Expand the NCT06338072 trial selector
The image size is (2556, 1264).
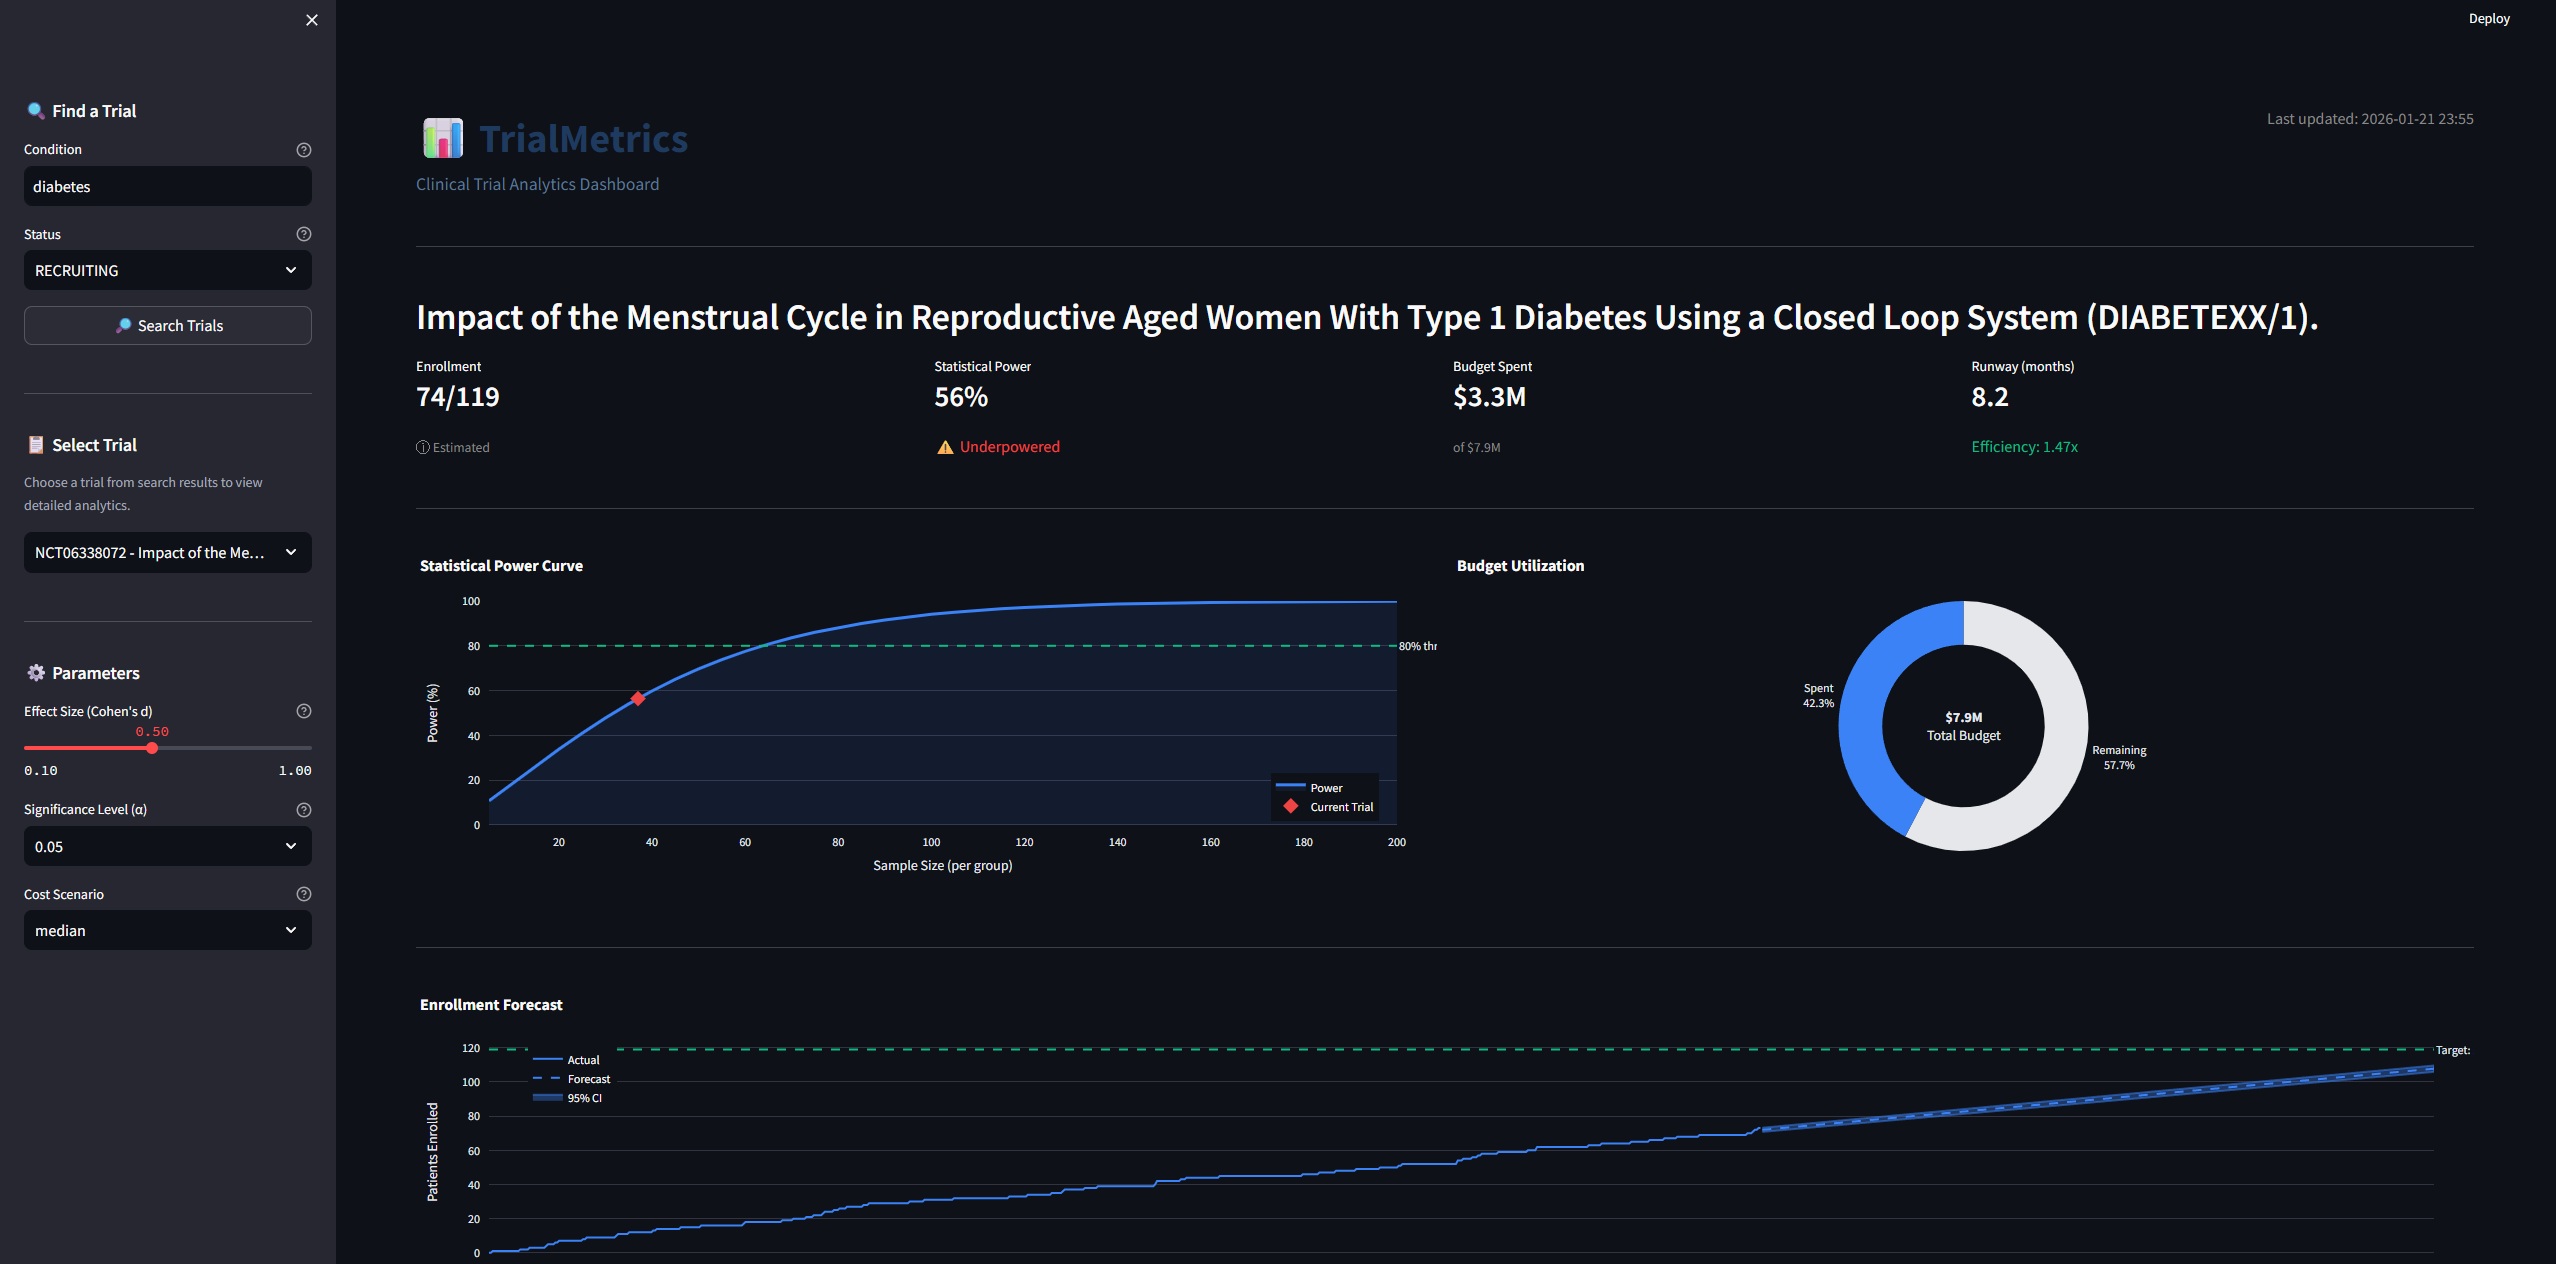tap(168, 553)
